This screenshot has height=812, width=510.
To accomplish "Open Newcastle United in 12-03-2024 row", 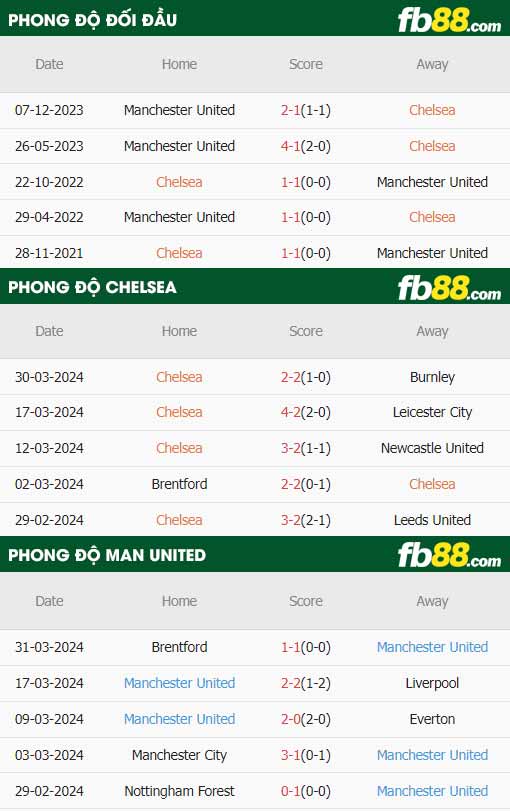I will [x=432, y=448].
